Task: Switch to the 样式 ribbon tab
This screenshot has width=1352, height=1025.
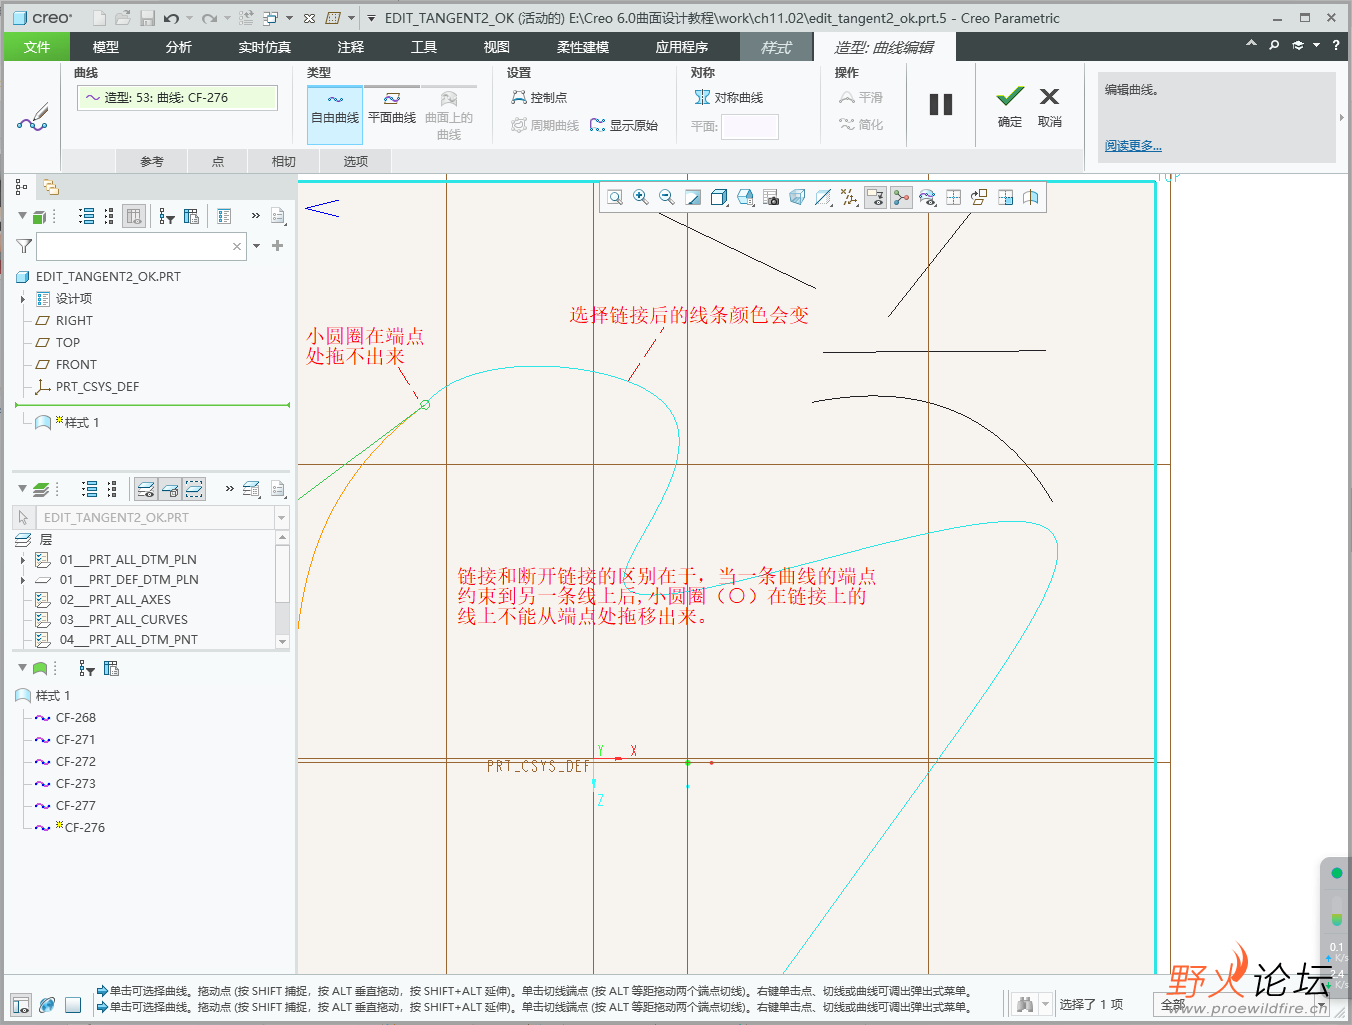Action: [x=776, y=47]
